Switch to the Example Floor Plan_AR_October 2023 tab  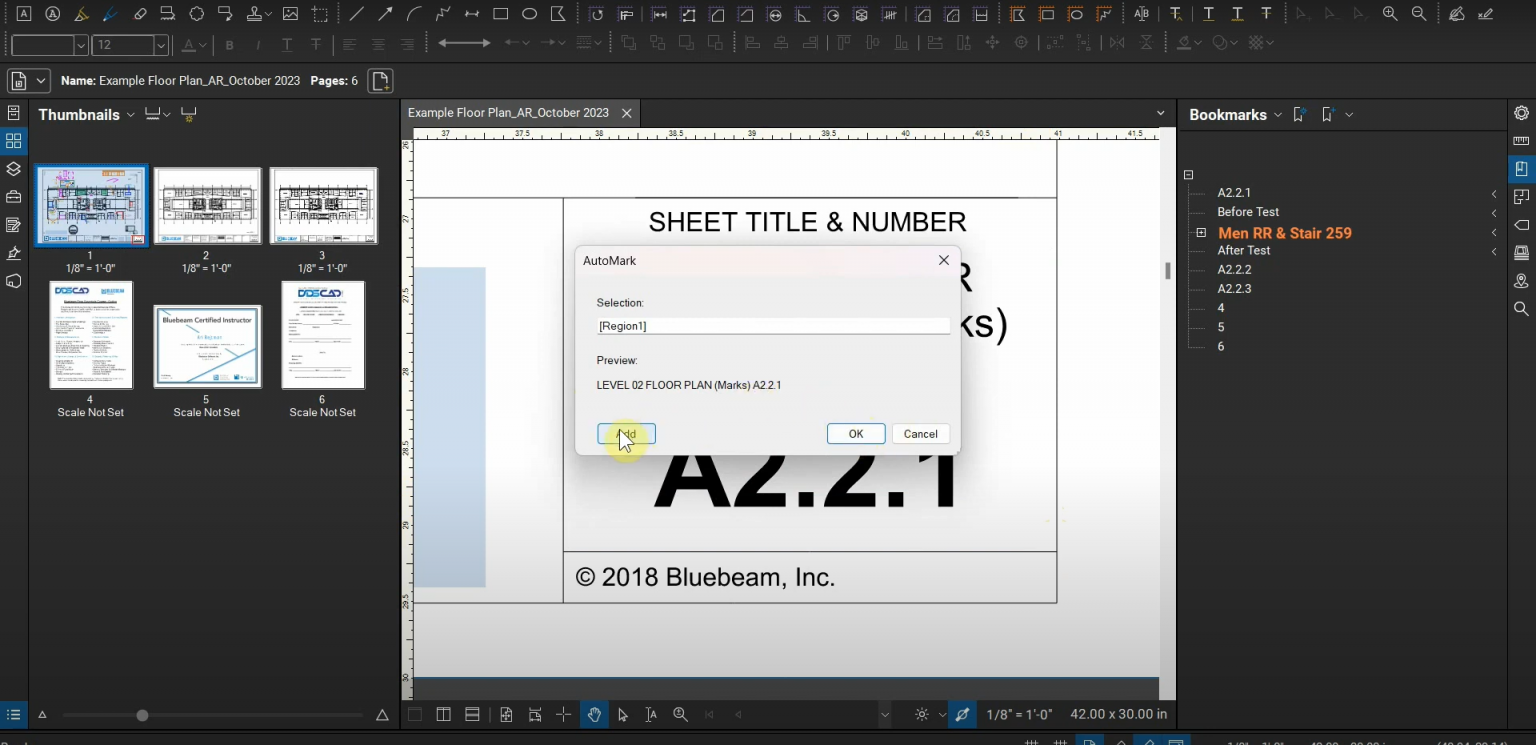pyautogui.click(x=508, y=113)
